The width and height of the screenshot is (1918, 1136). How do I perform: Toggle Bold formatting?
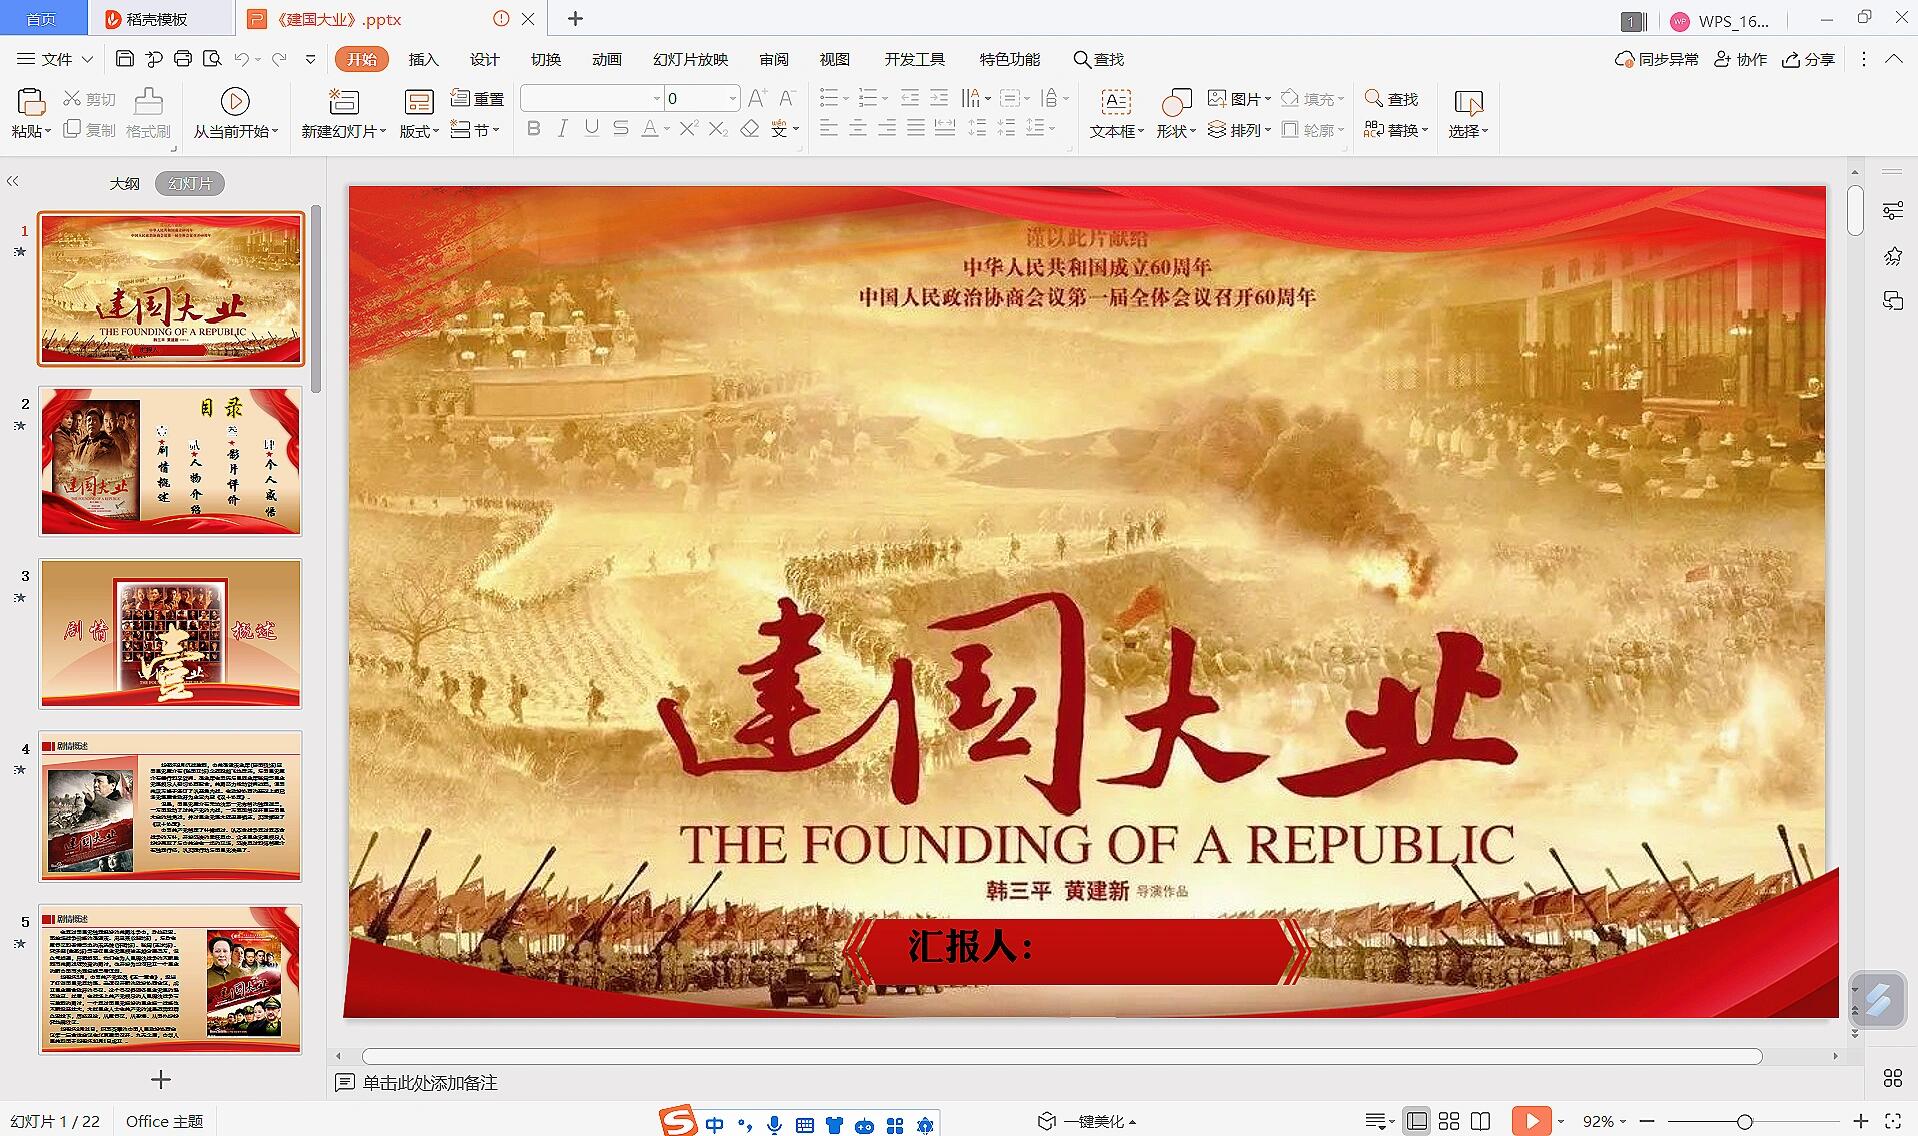(x=533, y=129)
